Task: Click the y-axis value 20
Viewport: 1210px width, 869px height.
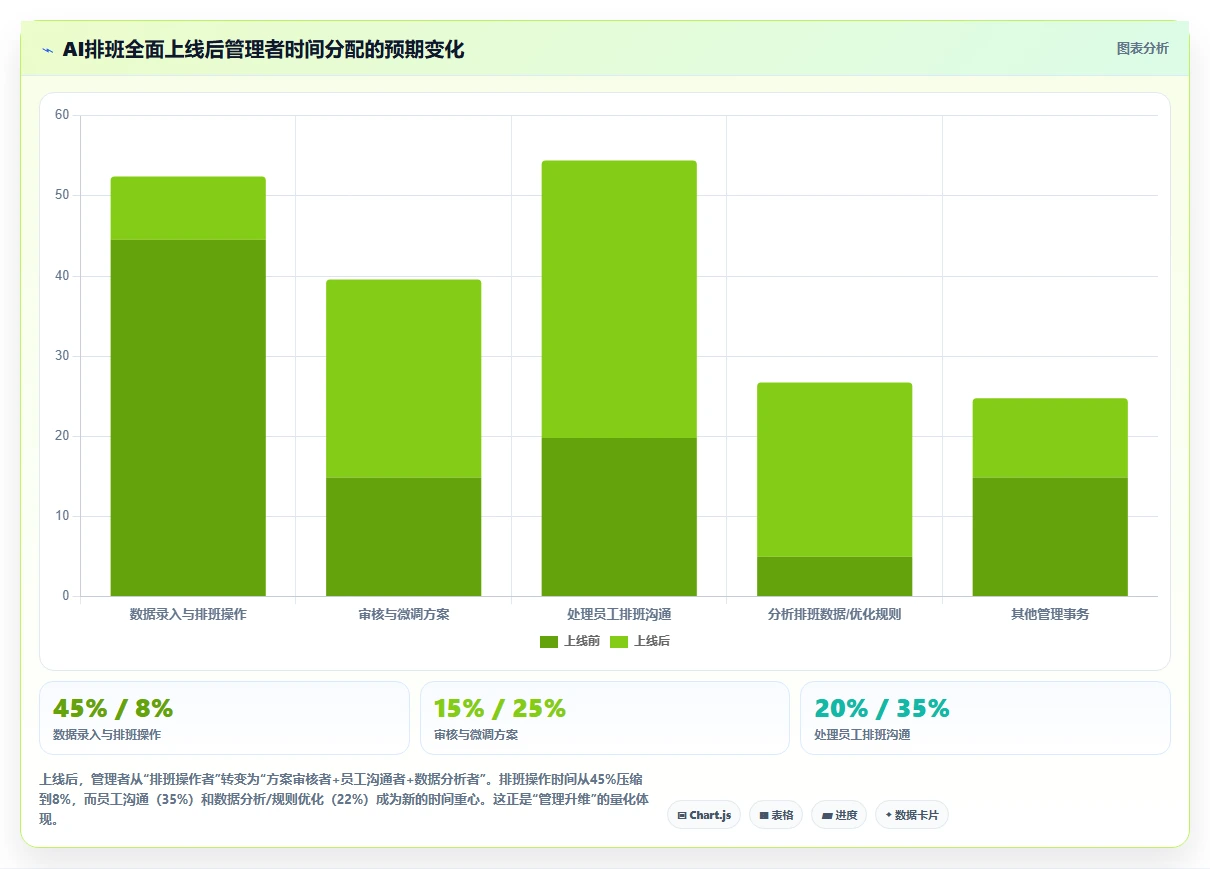Action: point(62,436)
